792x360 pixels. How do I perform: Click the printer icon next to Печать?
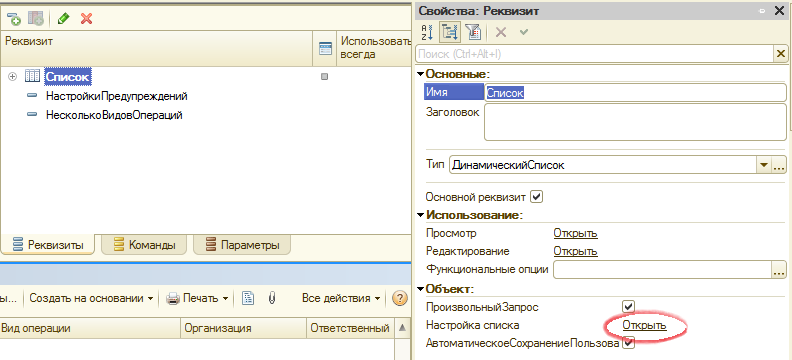[x=173, y=298]
